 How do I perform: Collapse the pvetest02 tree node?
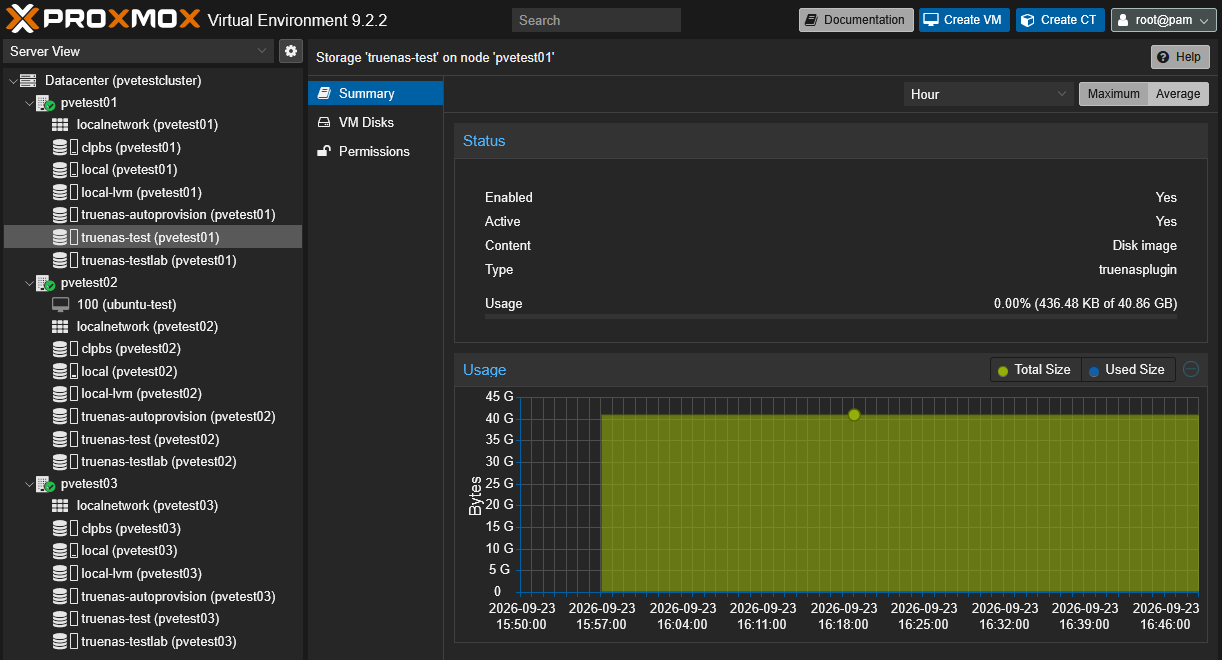tap(28, 283)
